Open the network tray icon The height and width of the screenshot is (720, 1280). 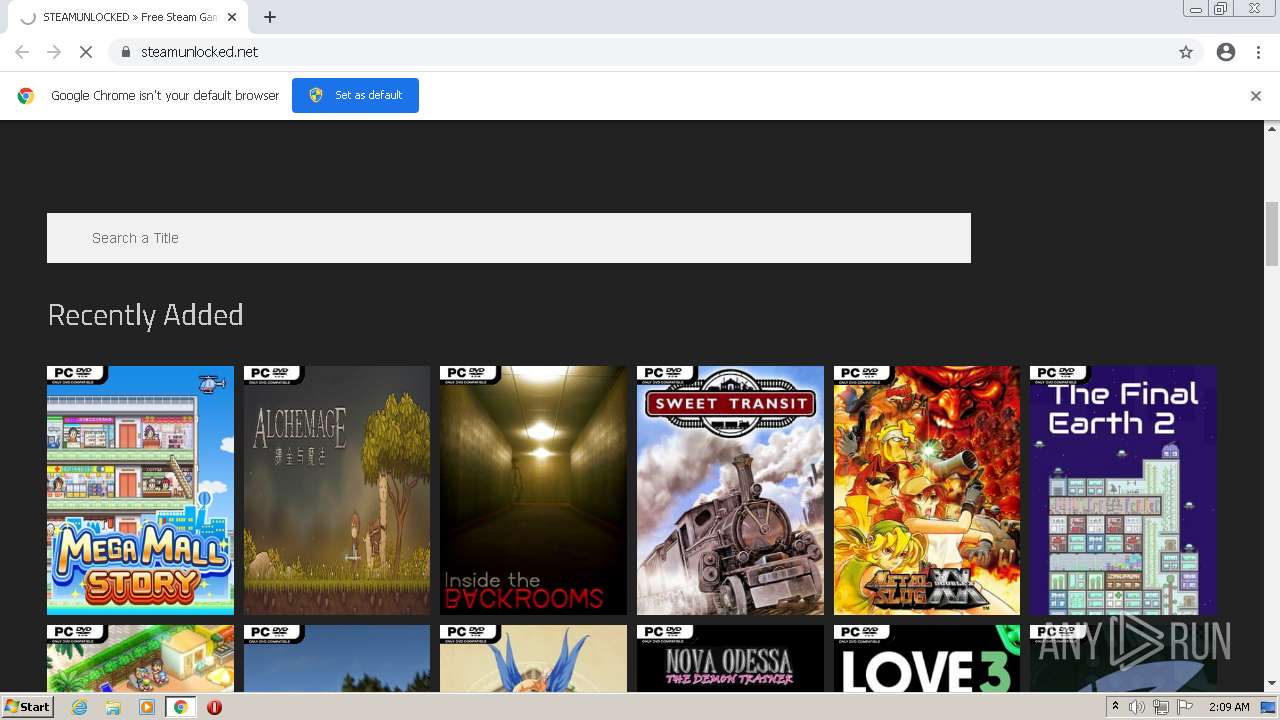pos(1161,707)
